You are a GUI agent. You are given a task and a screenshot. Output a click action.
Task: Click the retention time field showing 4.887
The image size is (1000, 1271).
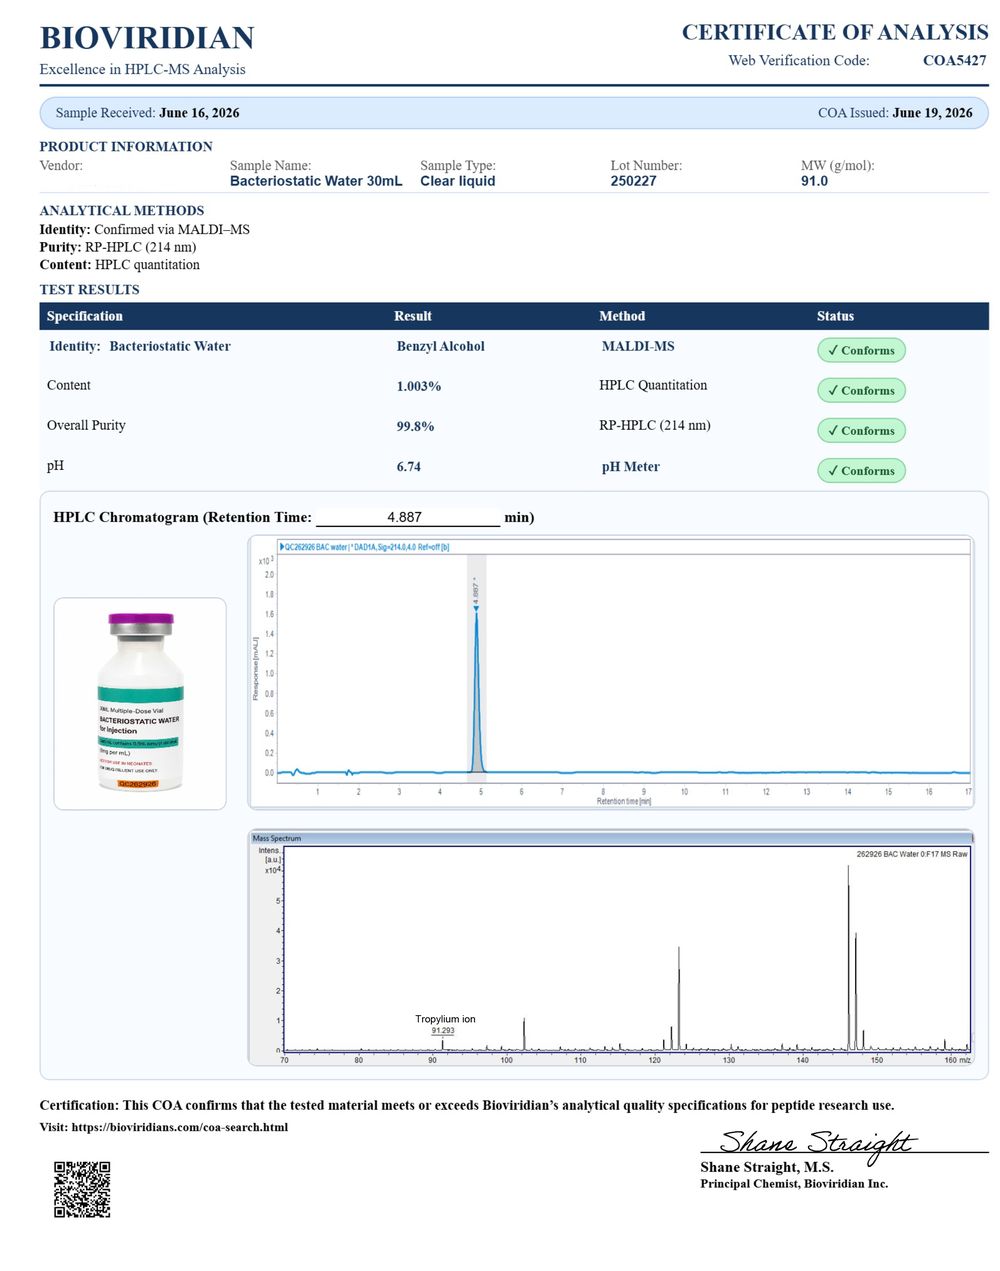tap(407, 517)
